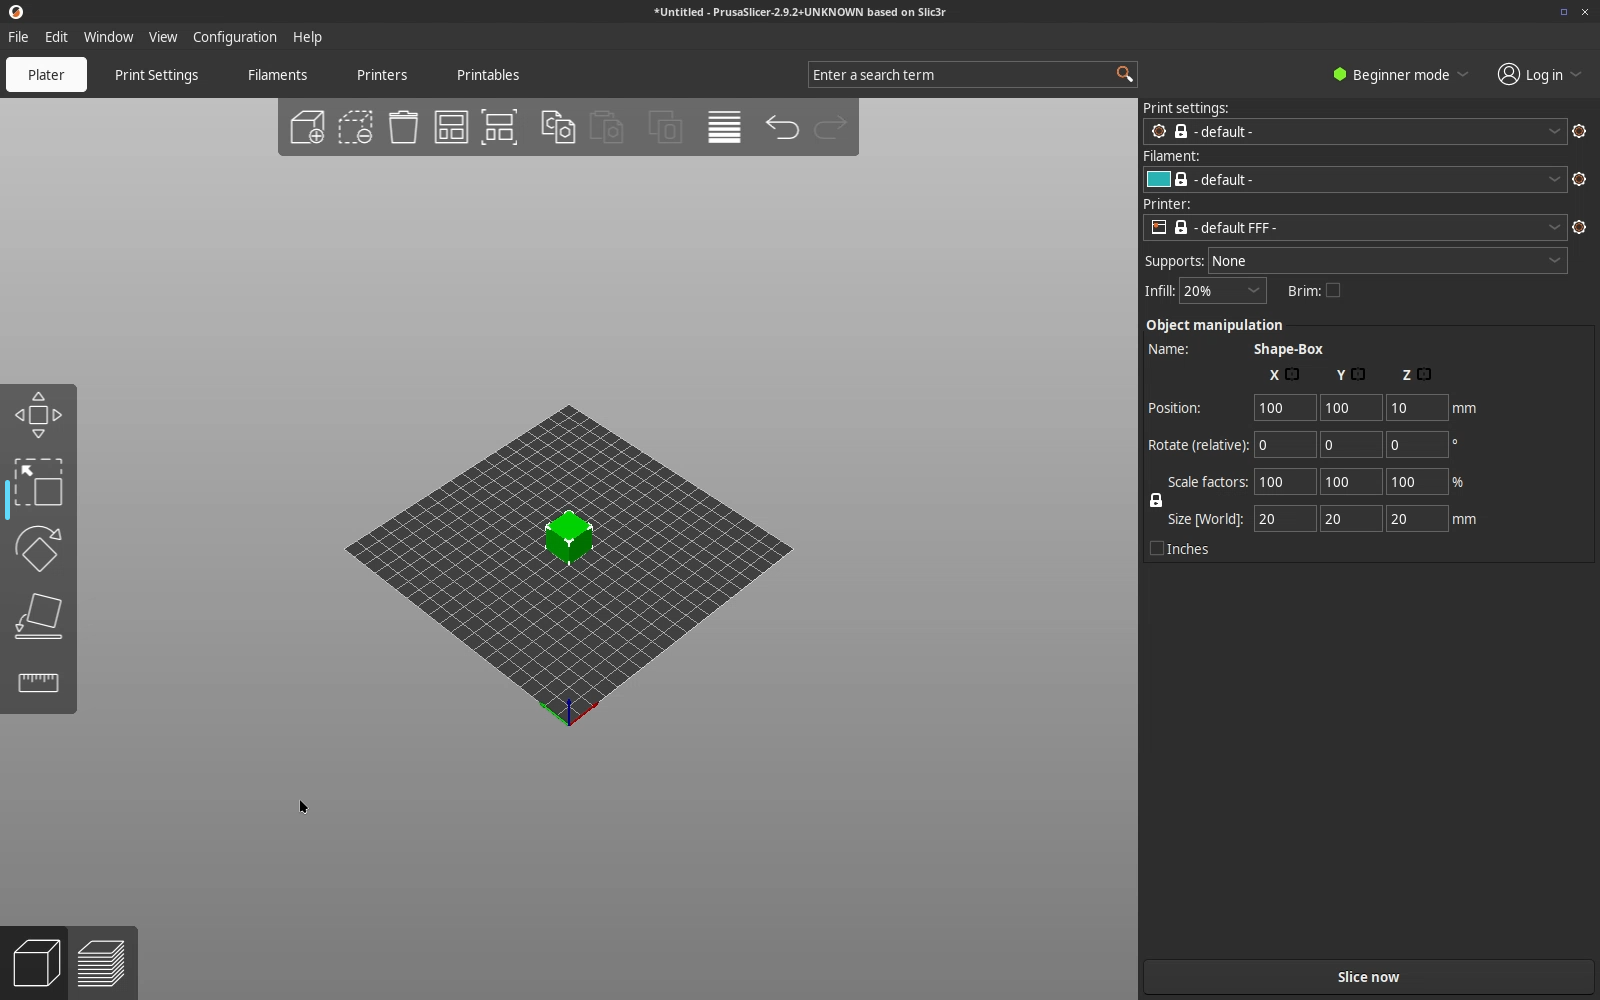This screenshot has width=1600, height=1000.
Task: Open the Edit menu
Action: (56, 36)
